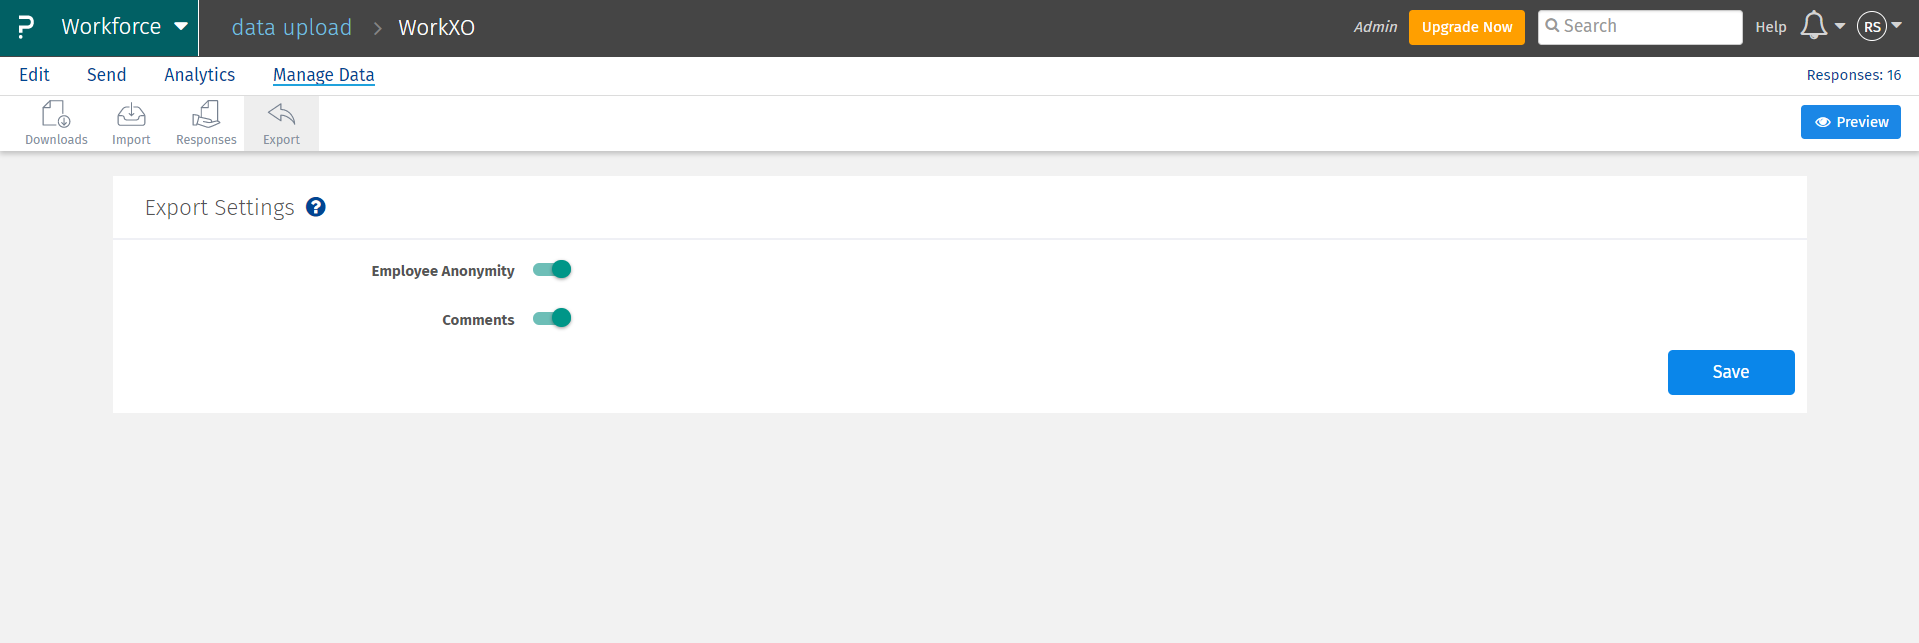
Task: Switch to the Analytics tab
Action: pyautogui.click(x=200, y=75)
